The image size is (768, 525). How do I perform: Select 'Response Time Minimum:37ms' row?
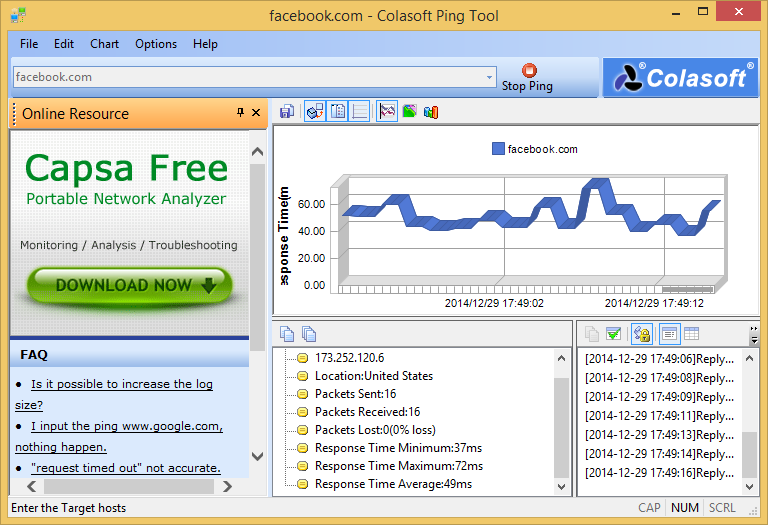pos(398,448)
